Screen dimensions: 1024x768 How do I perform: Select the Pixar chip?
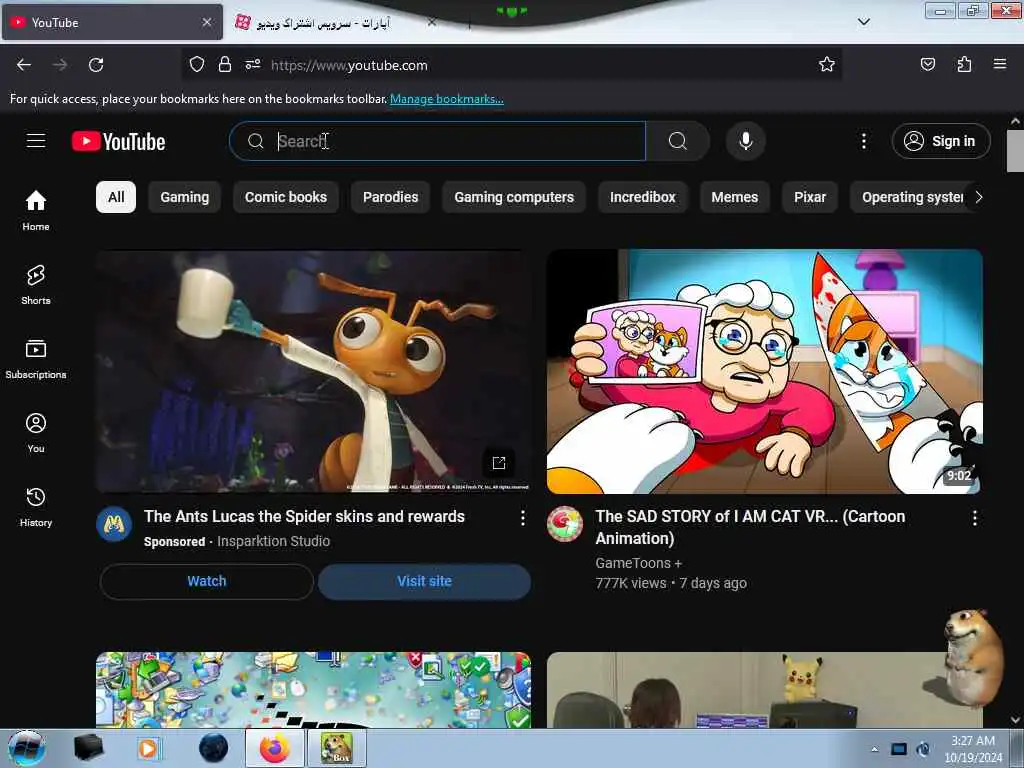click(x=810, y=197)
